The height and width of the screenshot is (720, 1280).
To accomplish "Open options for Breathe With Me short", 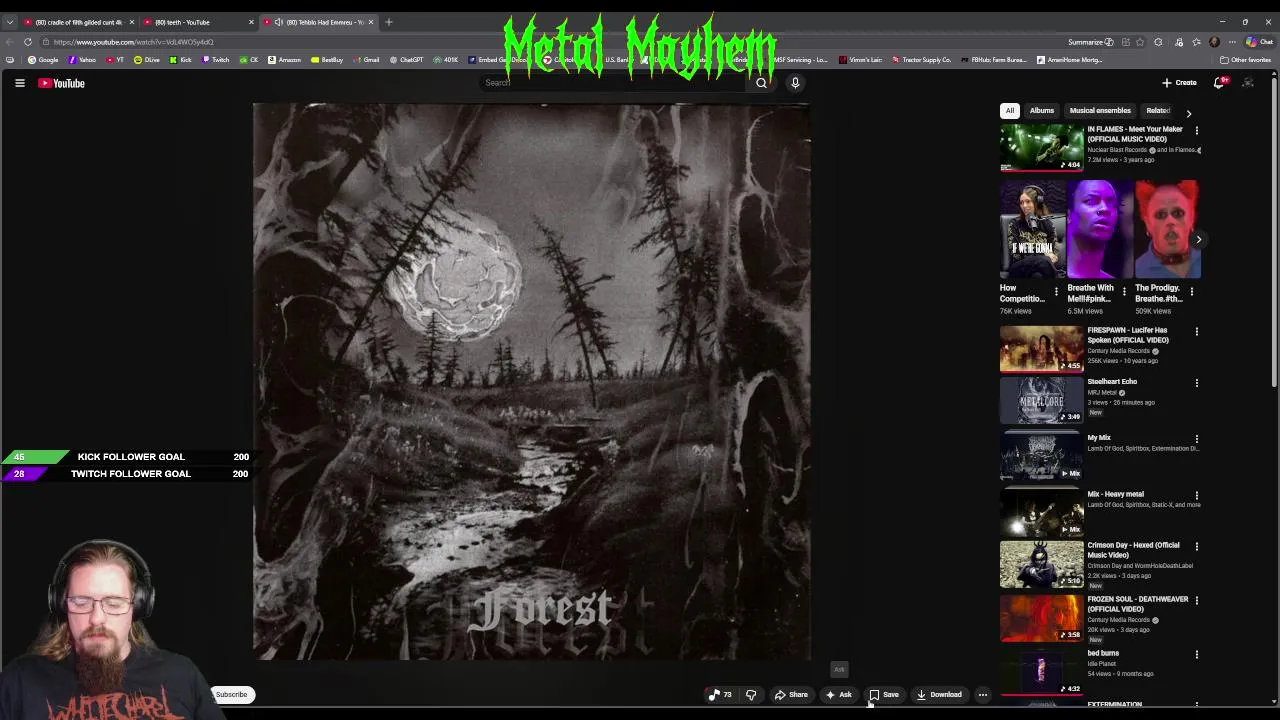I will pyautogui.click(x=1124, y=292).
